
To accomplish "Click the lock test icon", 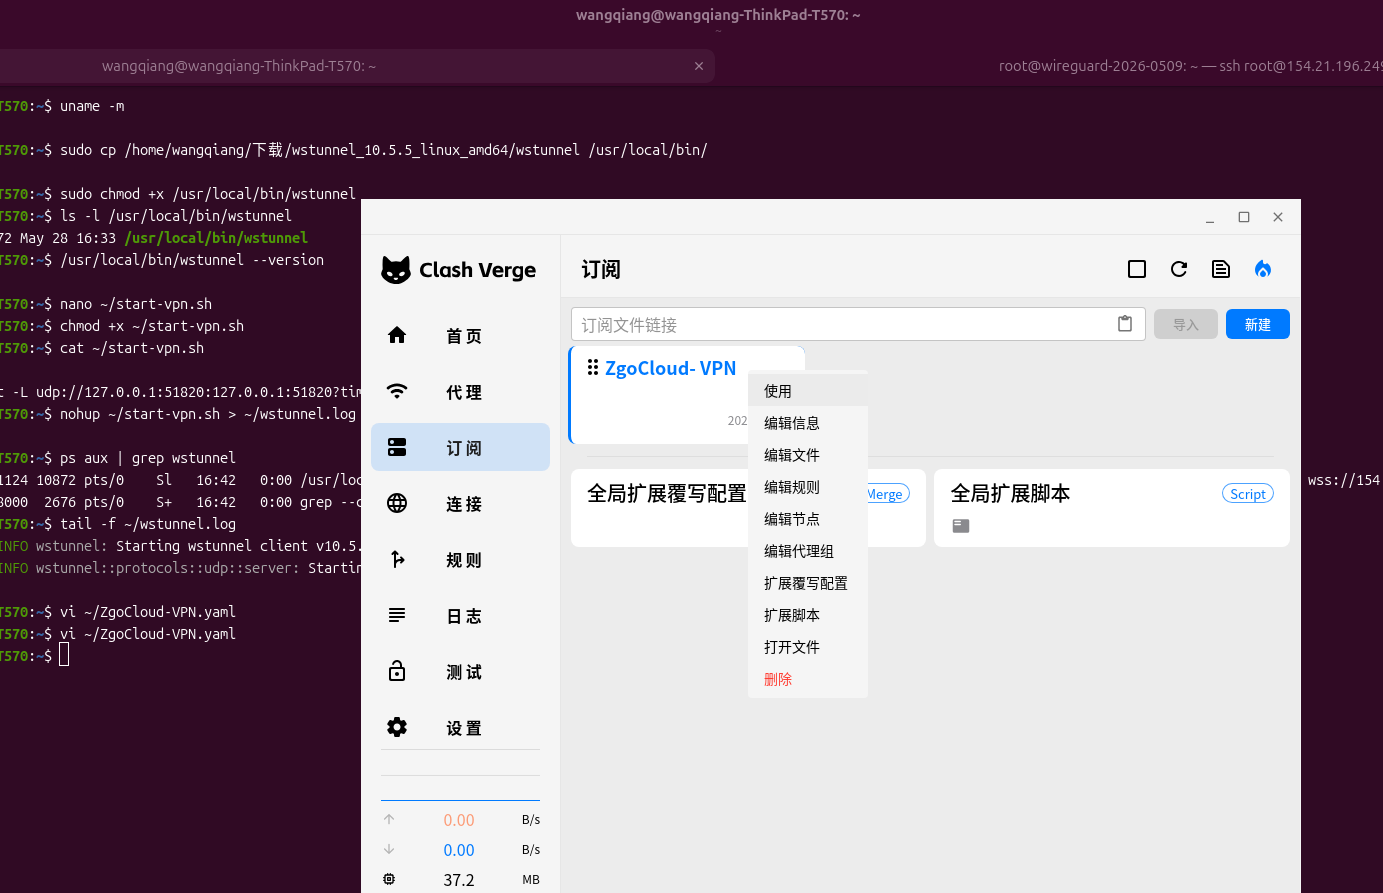I will 397,671.
